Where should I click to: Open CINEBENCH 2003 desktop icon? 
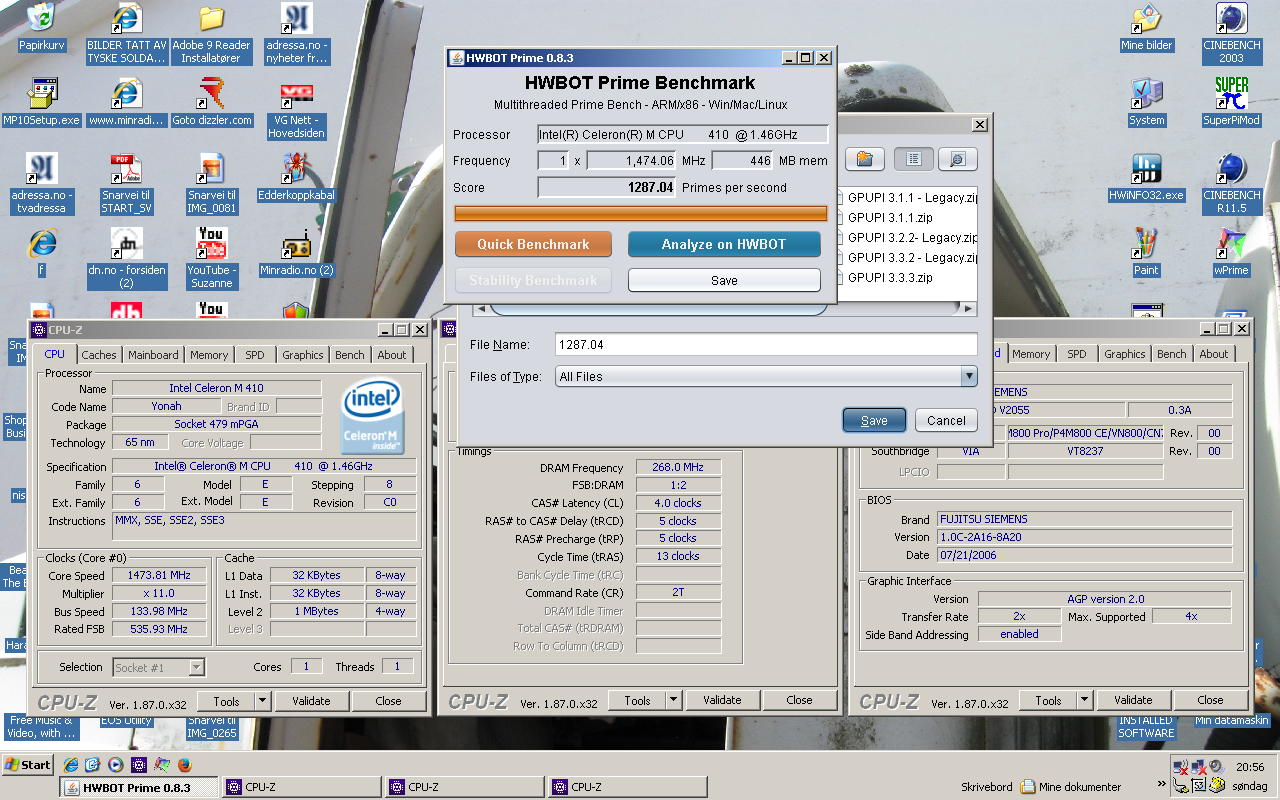pyautogui.click(x=1231, y=34)
